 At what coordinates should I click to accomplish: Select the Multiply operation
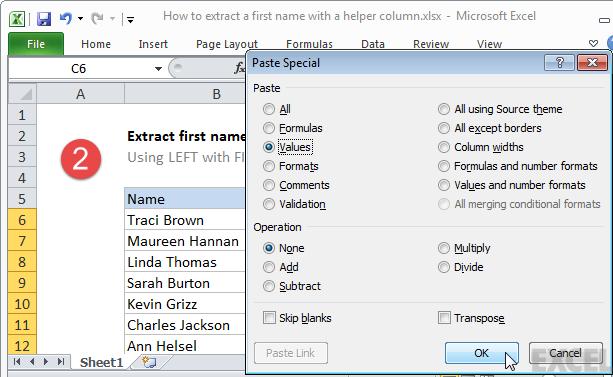click(444, 248)
